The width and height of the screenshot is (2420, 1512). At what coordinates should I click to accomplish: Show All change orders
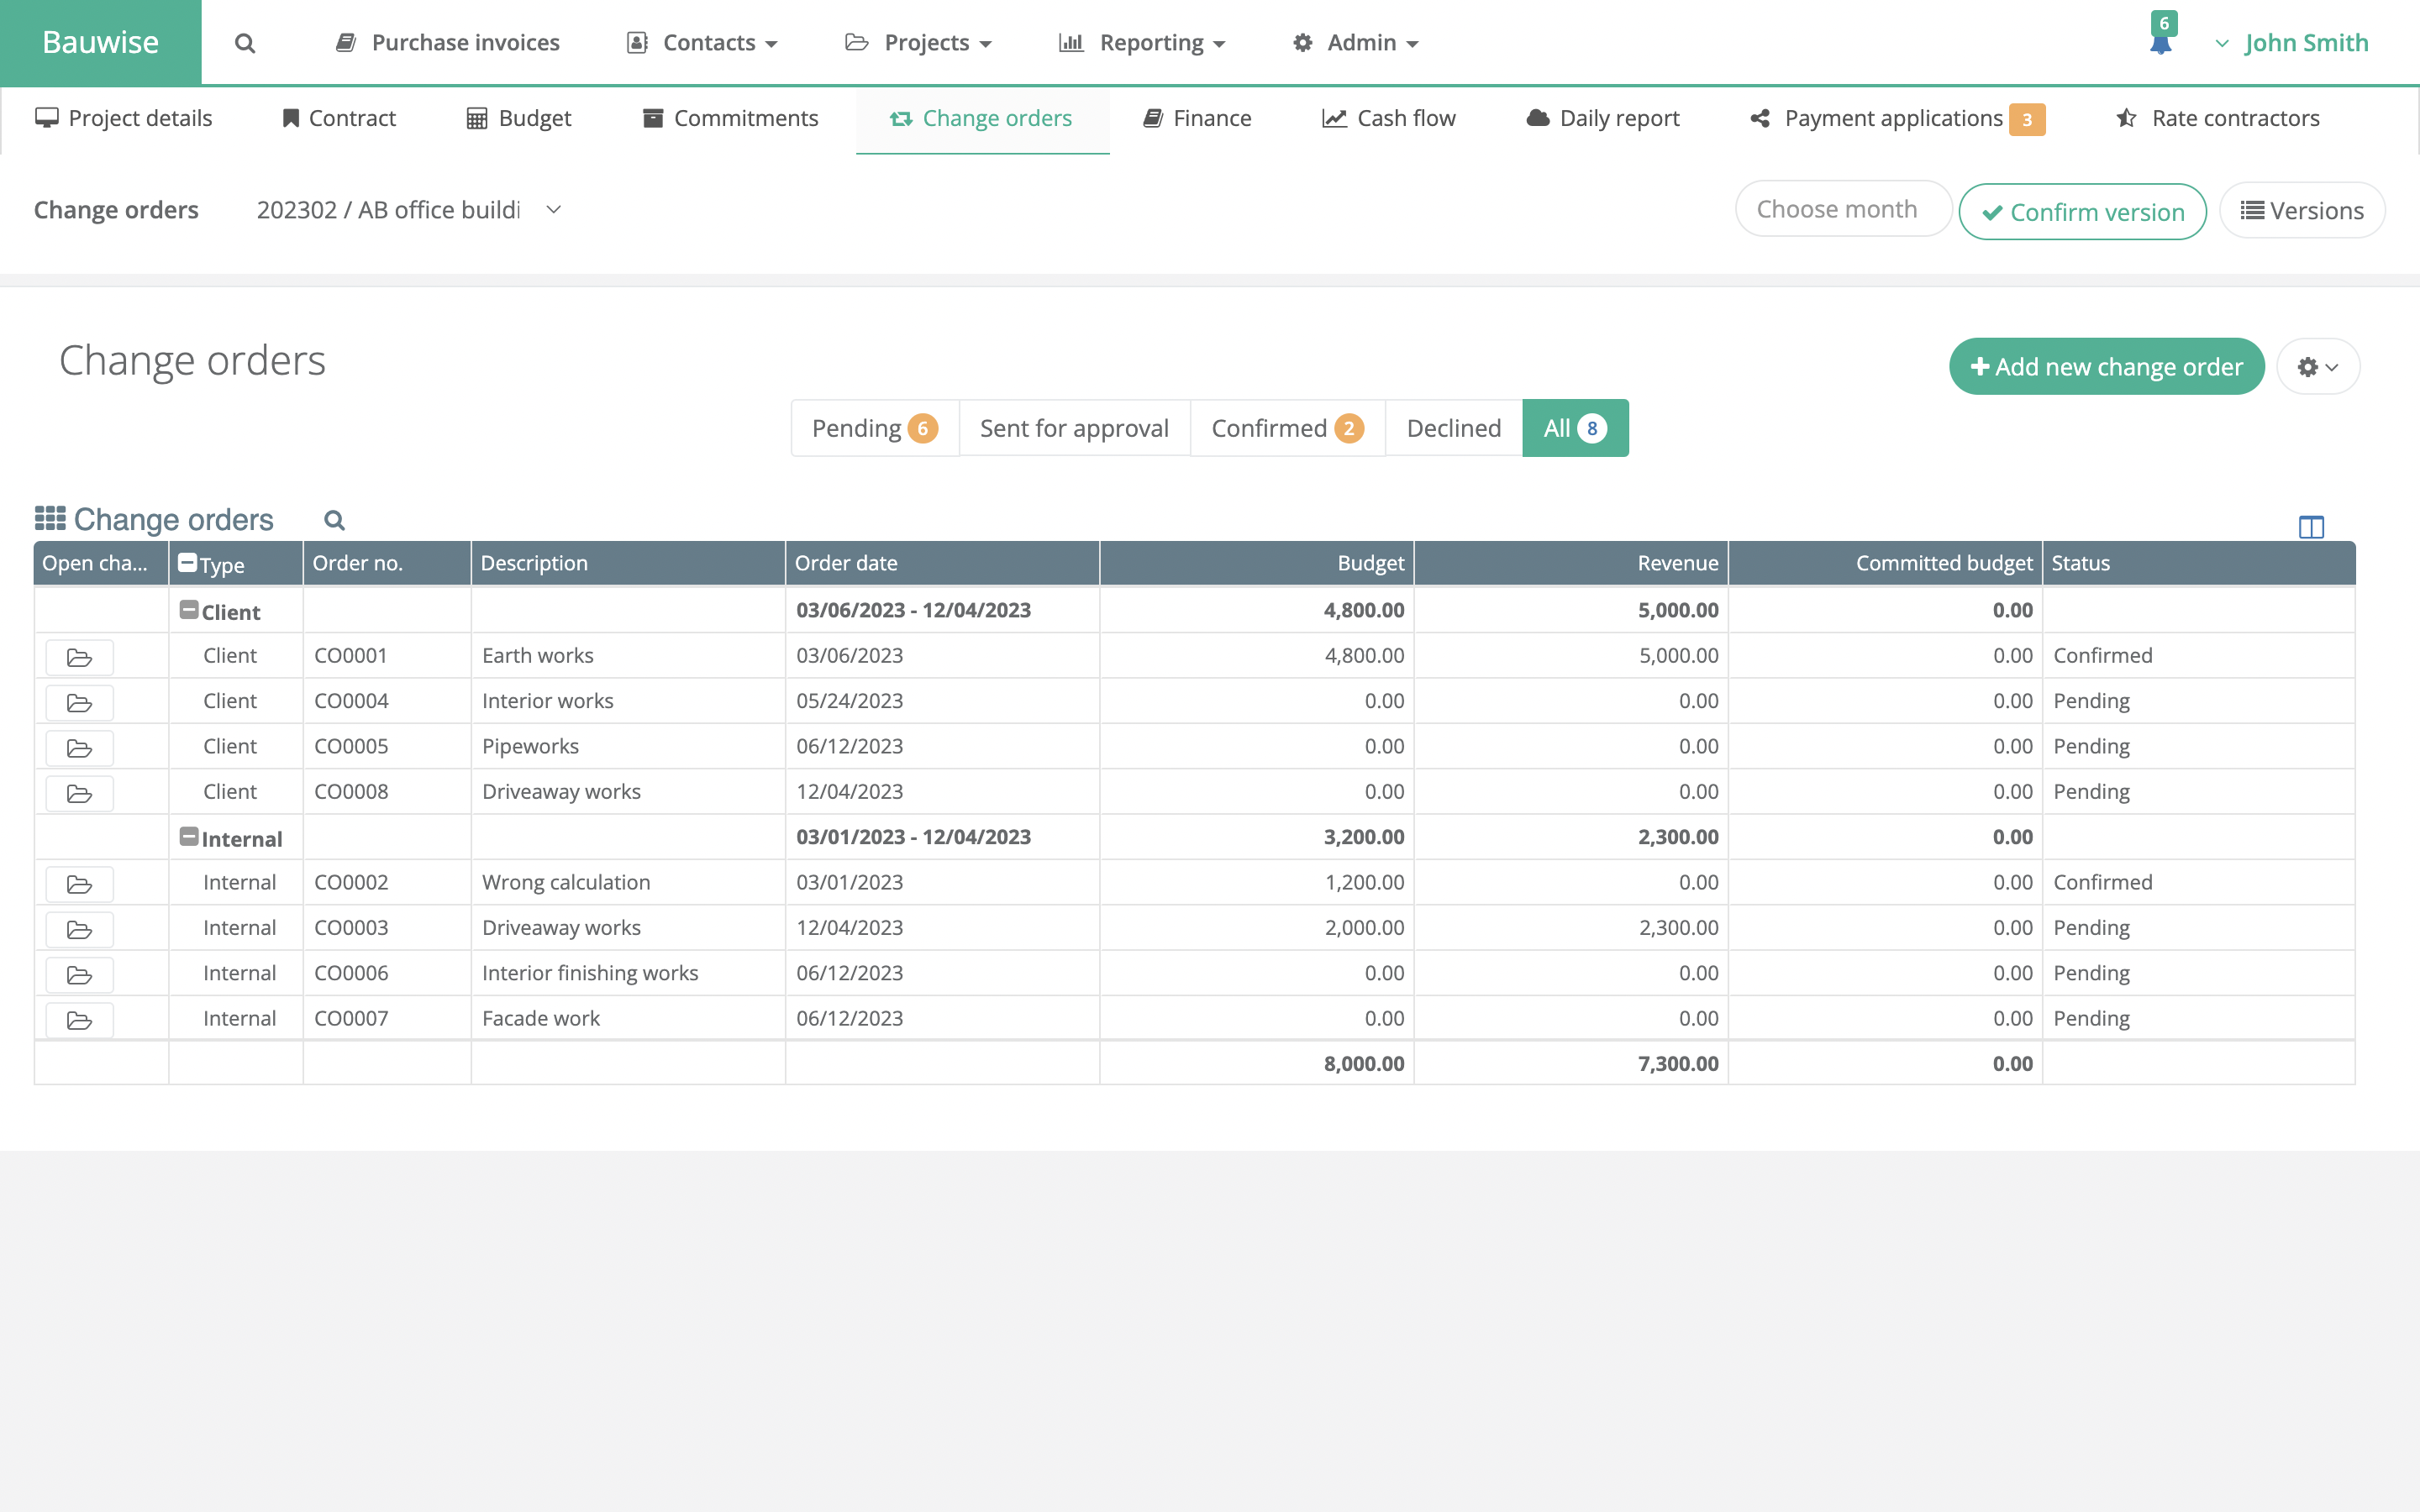pyautogui.click(x=1575, y=428)
